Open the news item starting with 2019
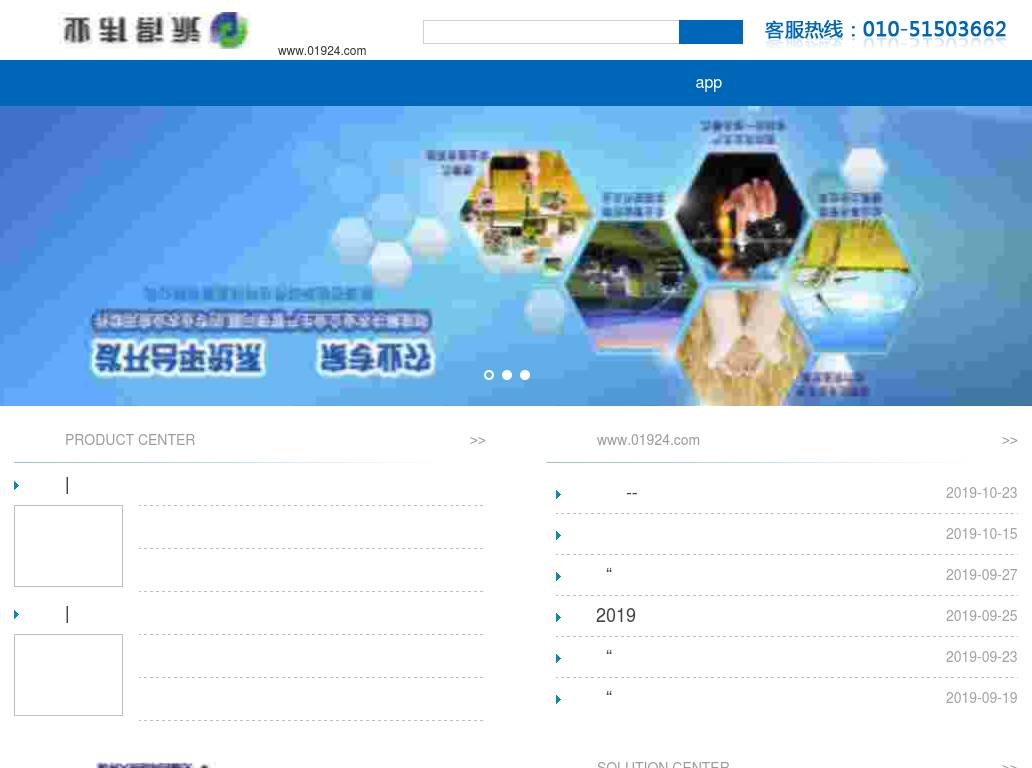1032x768 pixels. click(615, 615)
